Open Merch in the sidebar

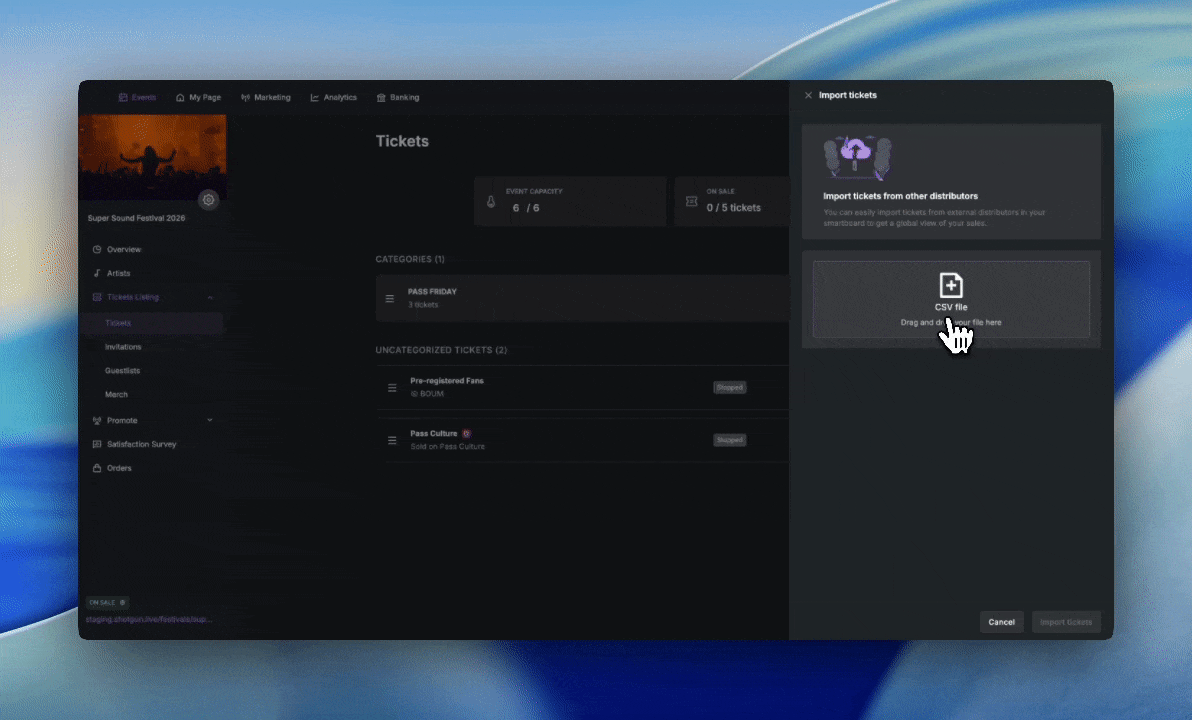pos(116,395)
